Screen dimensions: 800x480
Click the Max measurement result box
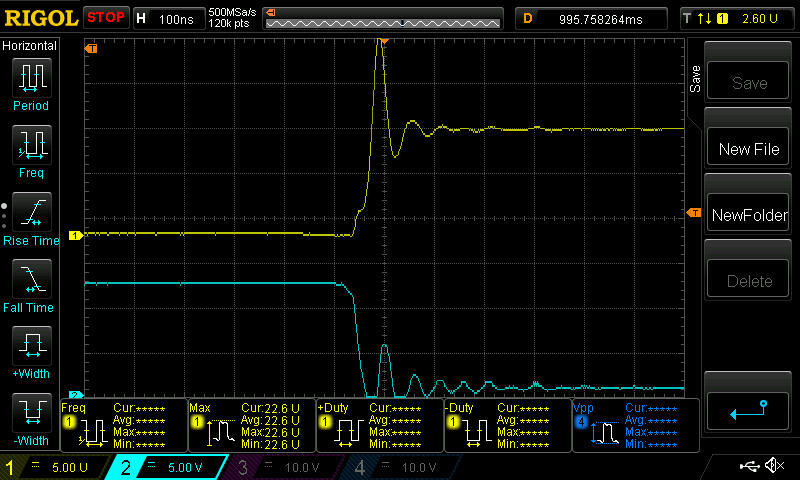pos(252,425)
